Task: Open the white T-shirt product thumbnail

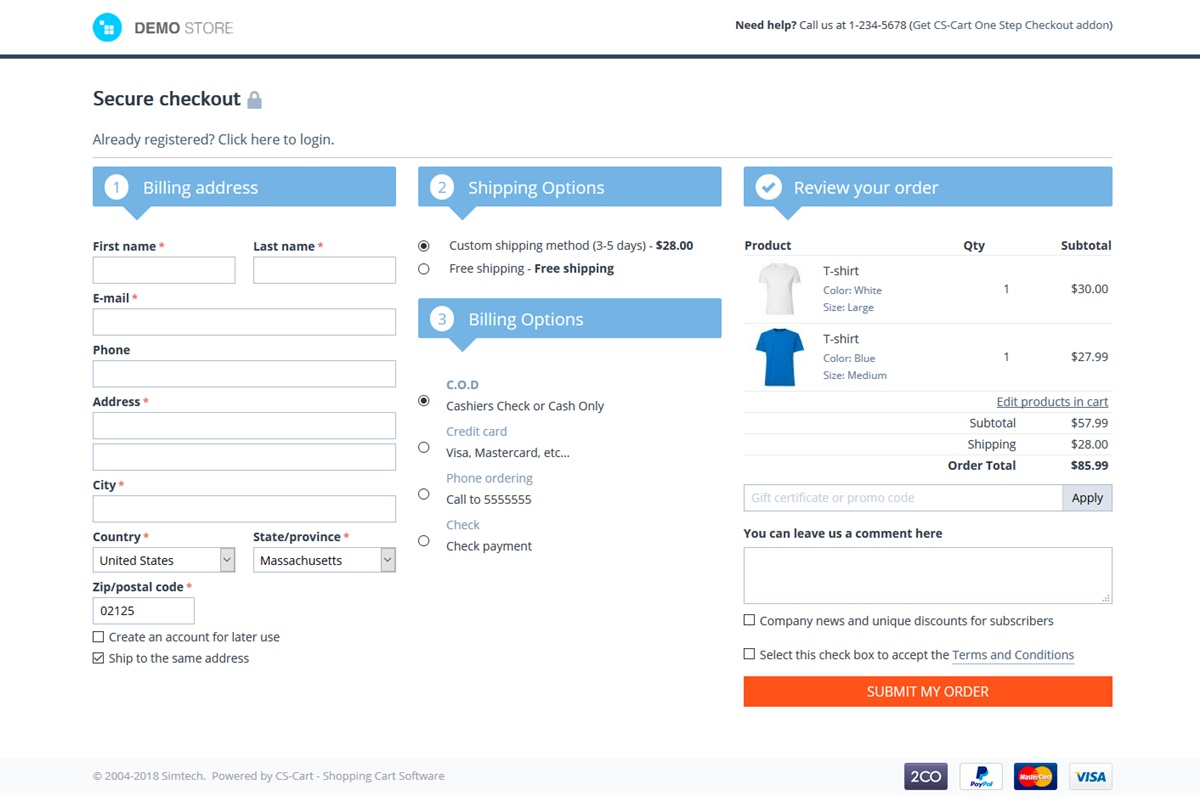Action: tap(780, 289)
